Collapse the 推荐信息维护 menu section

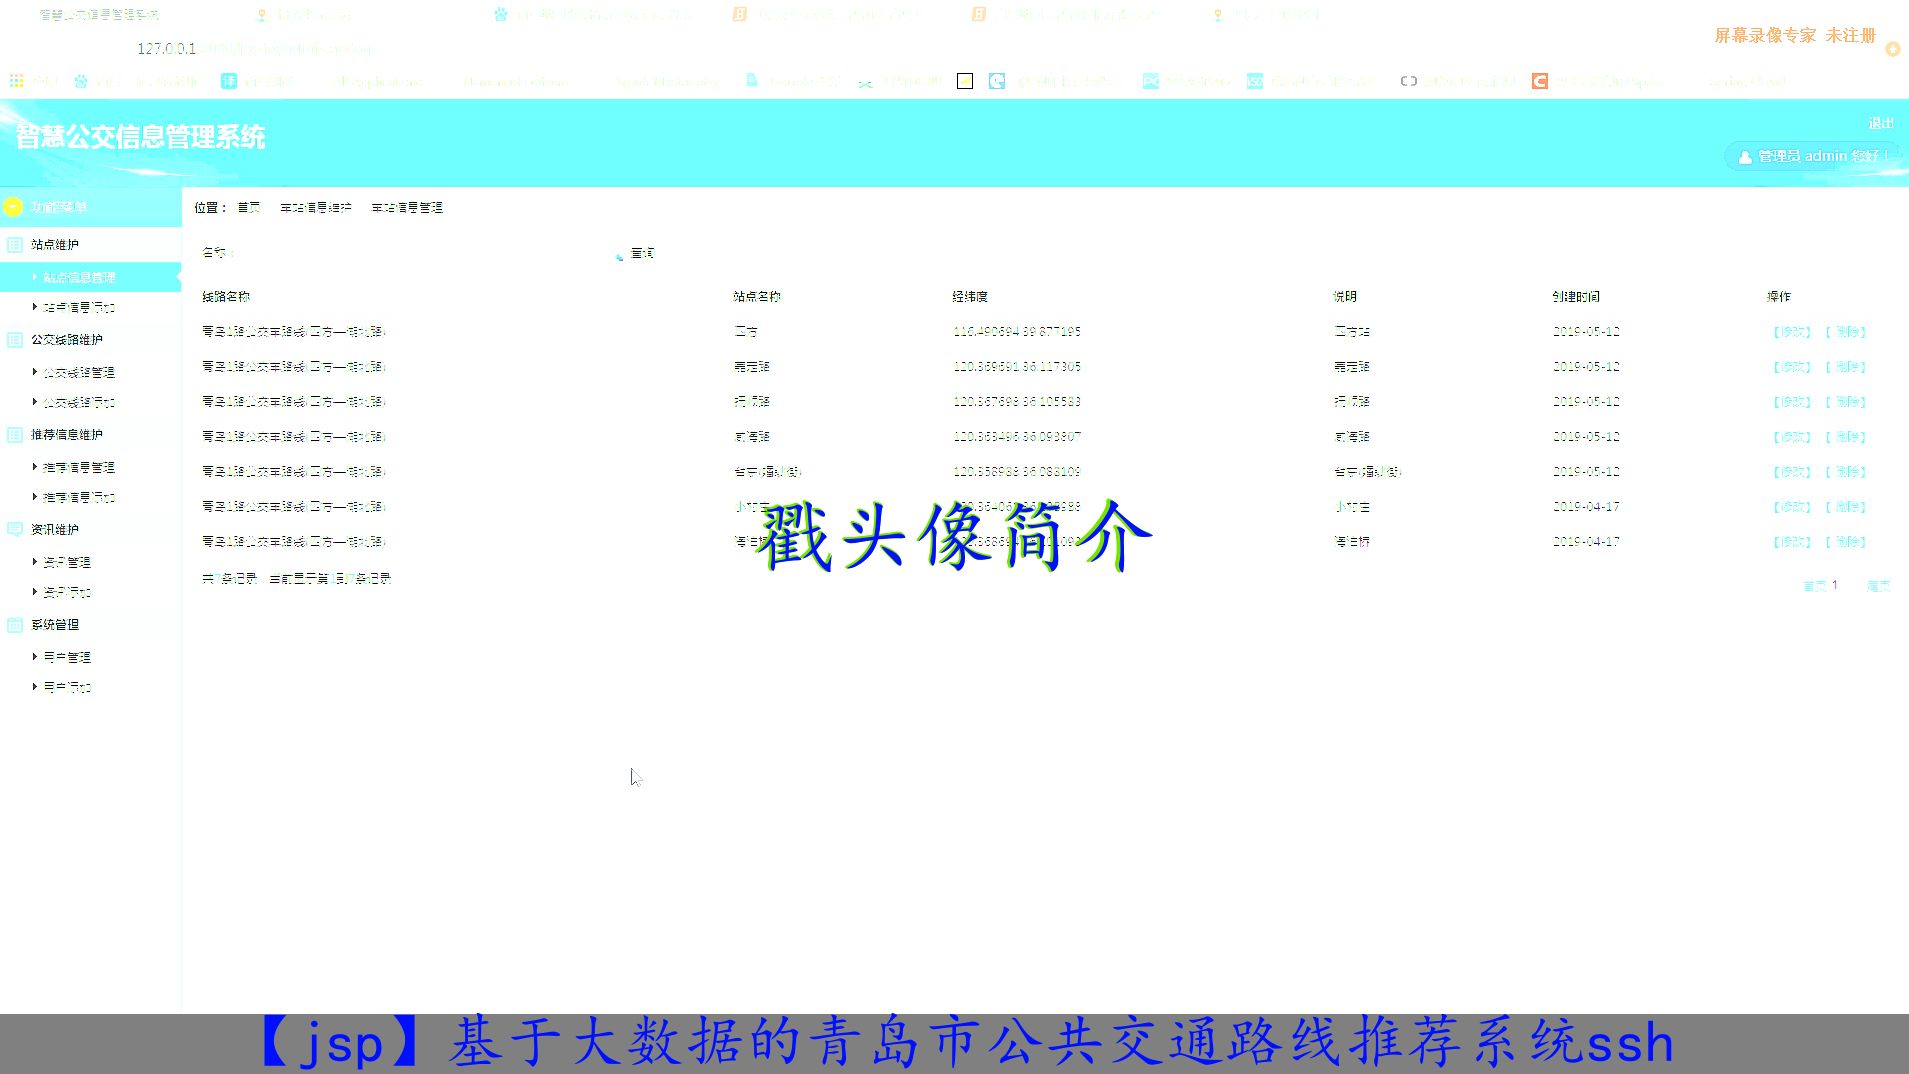coord(67,435)
